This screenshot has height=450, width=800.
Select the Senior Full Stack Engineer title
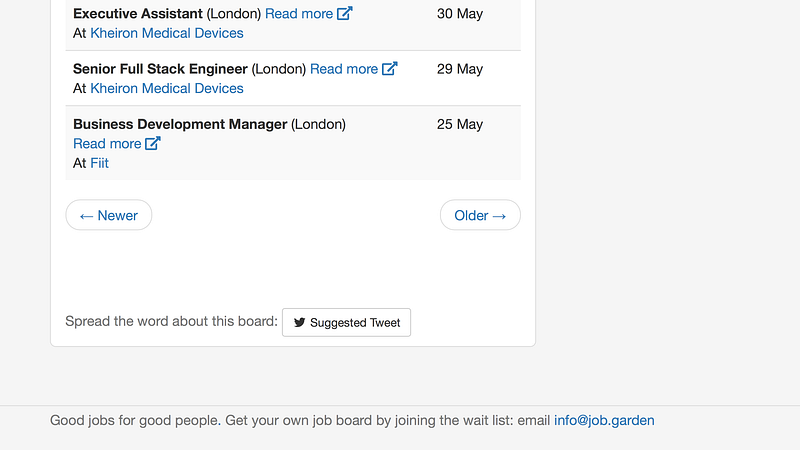coord(160,69)
